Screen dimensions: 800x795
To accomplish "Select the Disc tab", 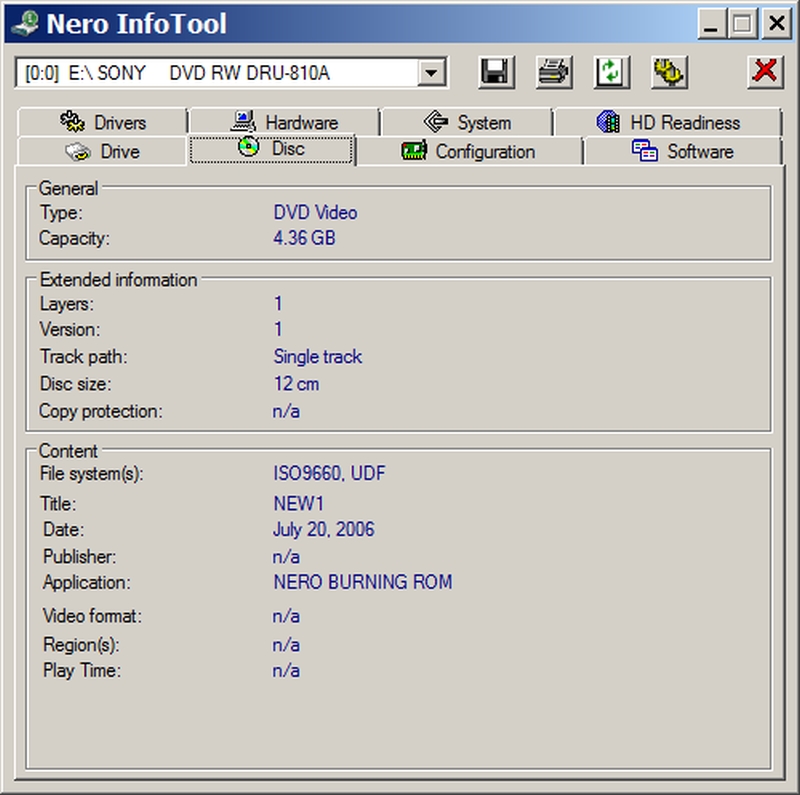I will (x=271, y=149).
